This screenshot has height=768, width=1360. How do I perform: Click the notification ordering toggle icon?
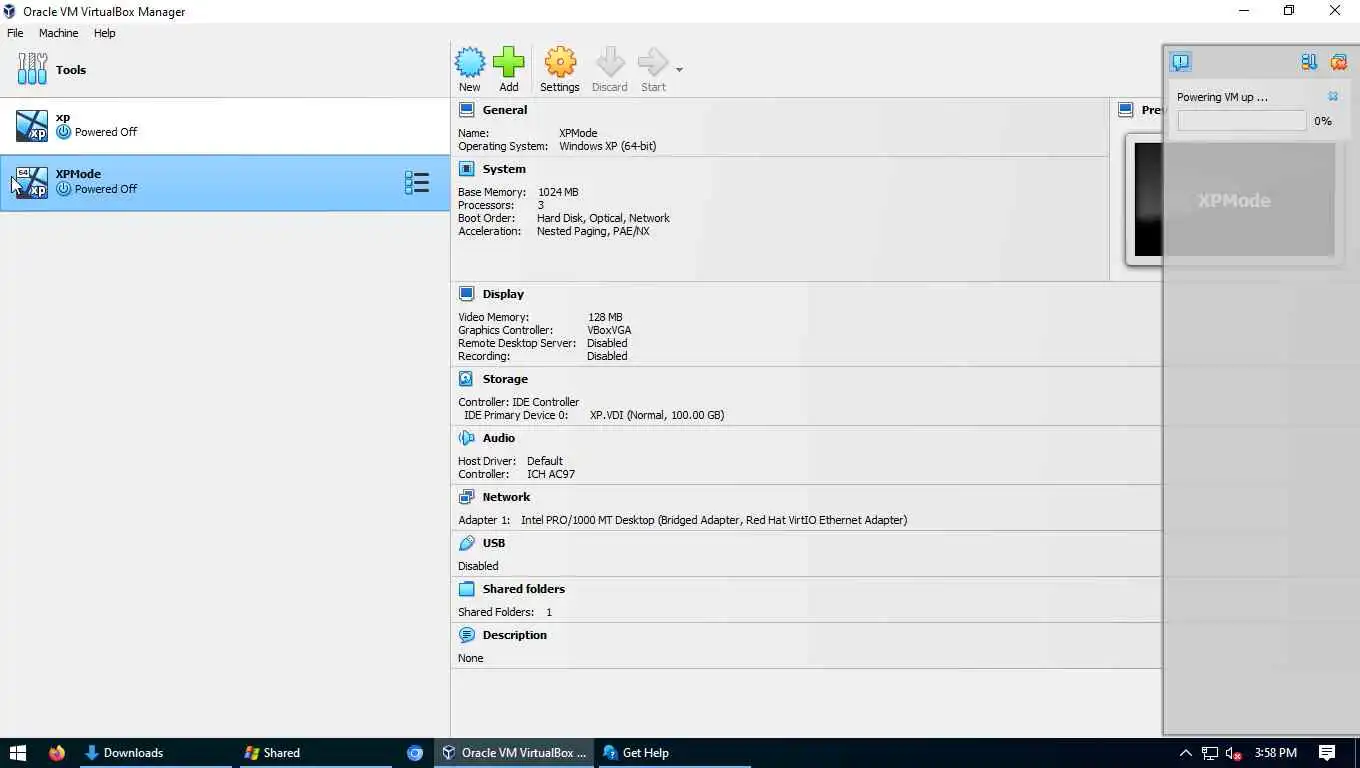[x=1309, y=62]
